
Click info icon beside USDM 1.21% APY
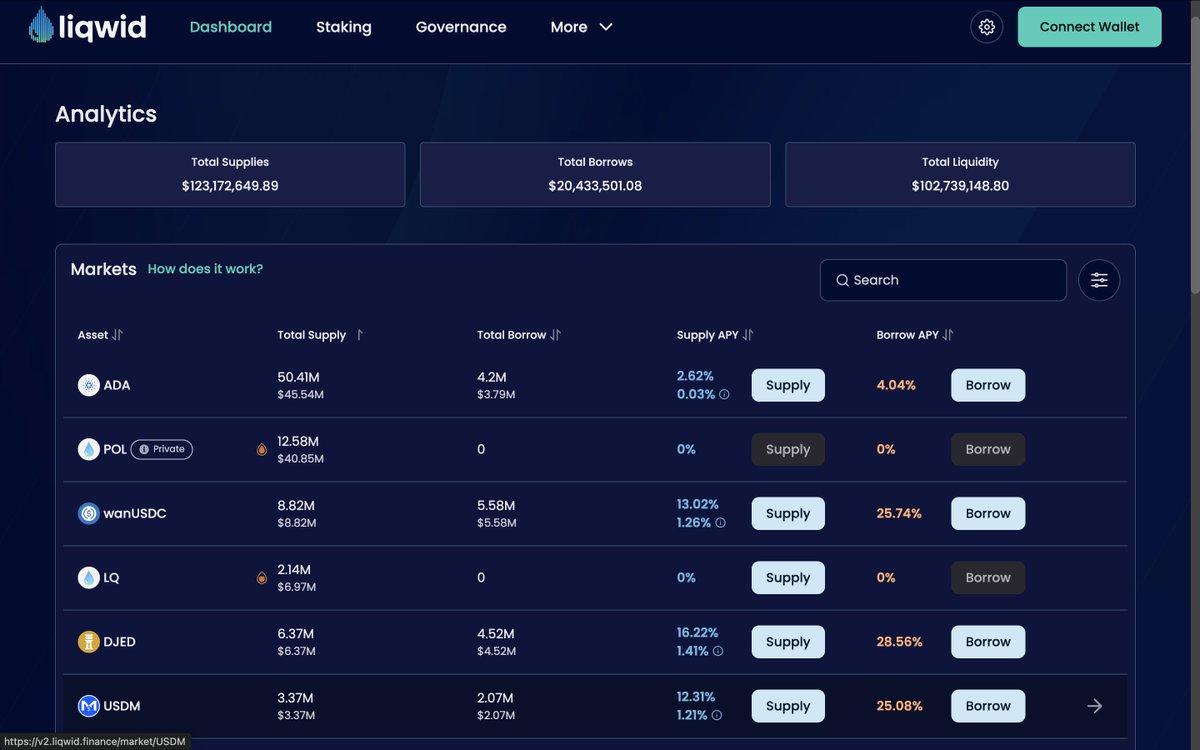(x=717, y=715)
